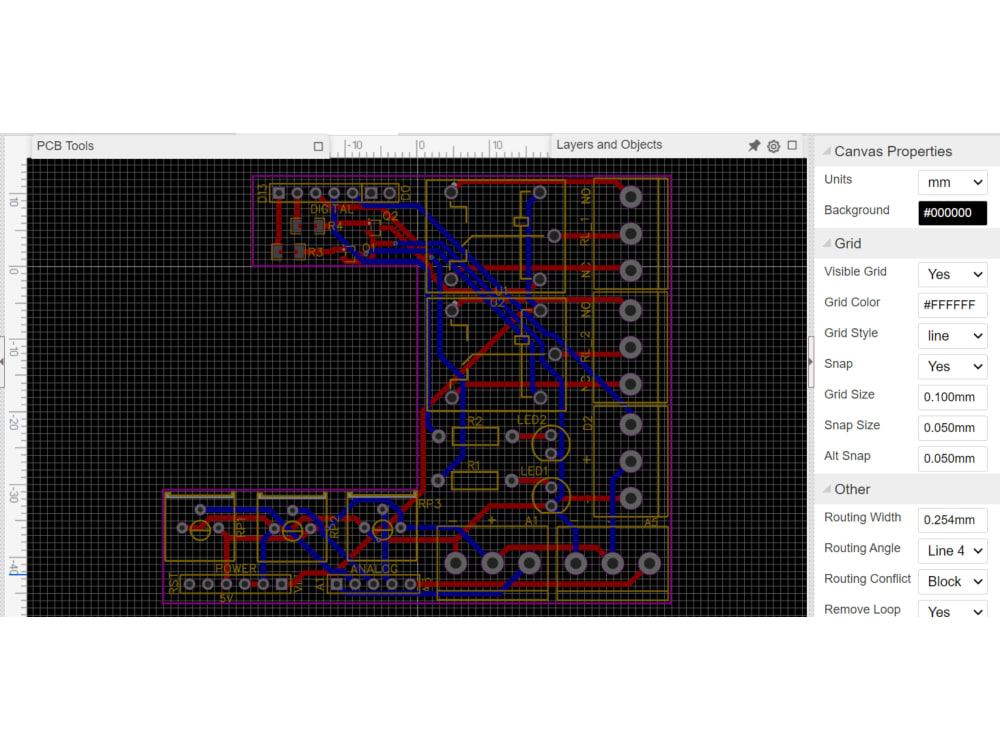Pop out the Layers and Objects panel
1000x750 pixels.
[x=791, y=145]
